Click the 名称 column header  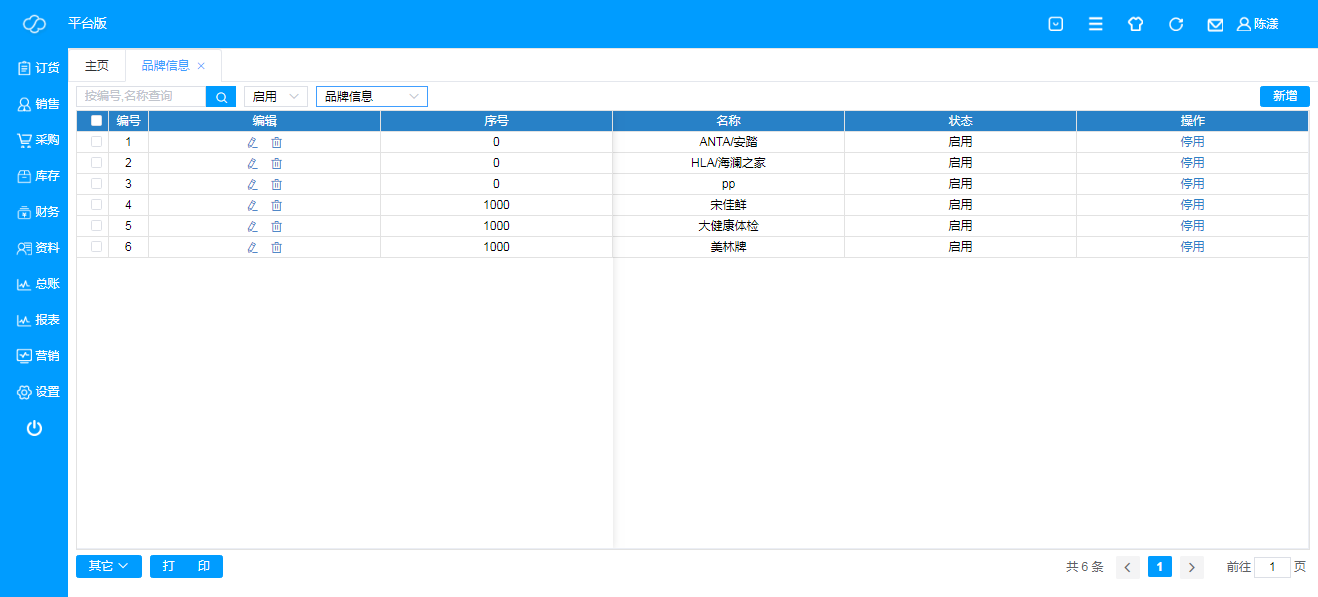click(728, 120)
